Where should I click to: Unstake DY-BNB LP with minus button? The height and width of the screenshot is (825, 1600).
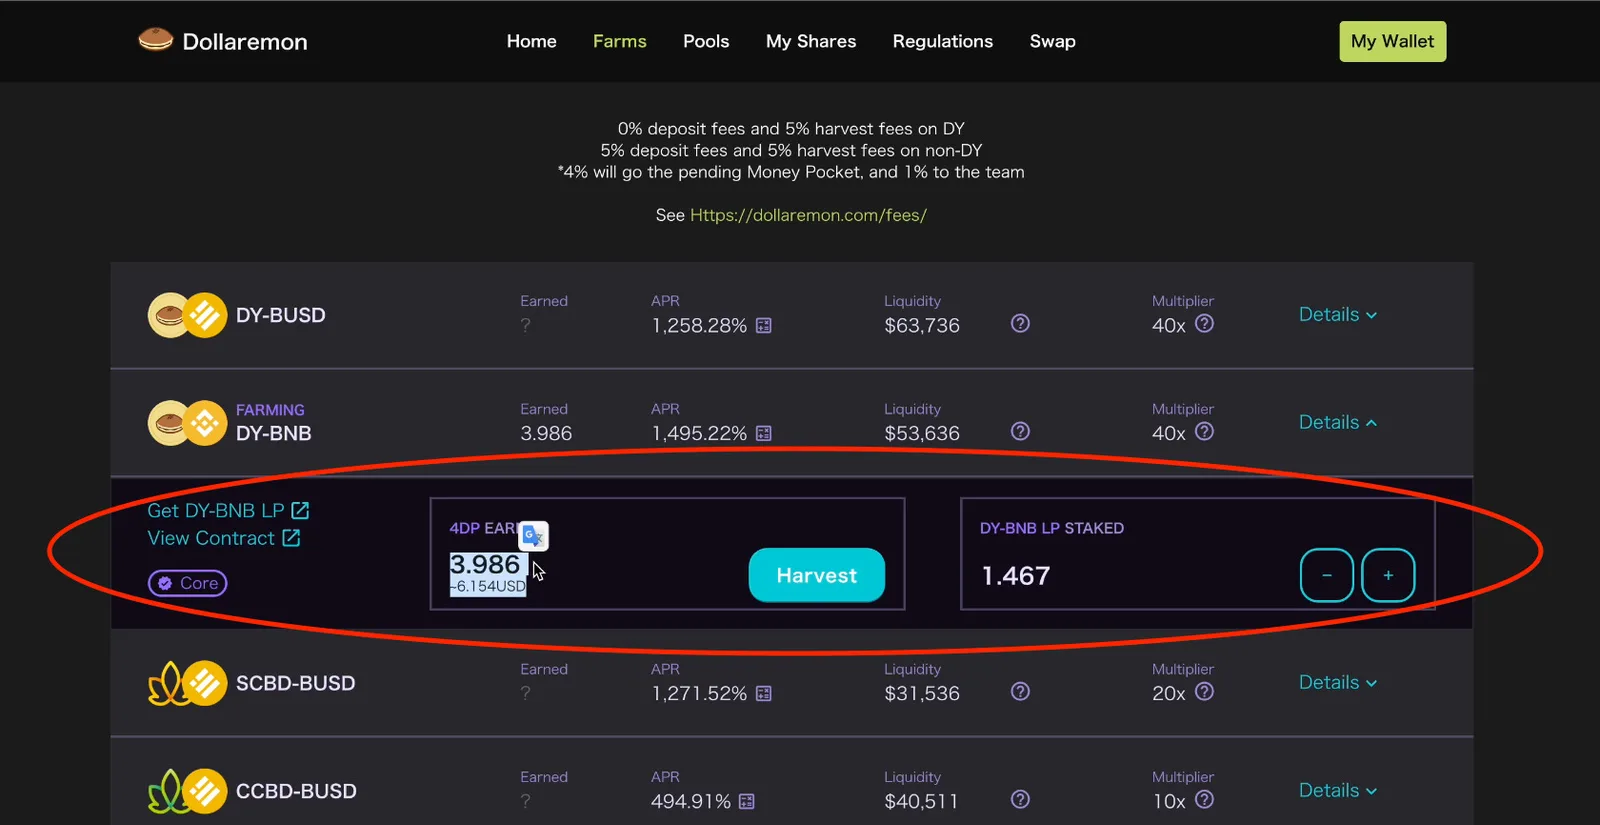pyautogui.click(x=1327, y=575)
